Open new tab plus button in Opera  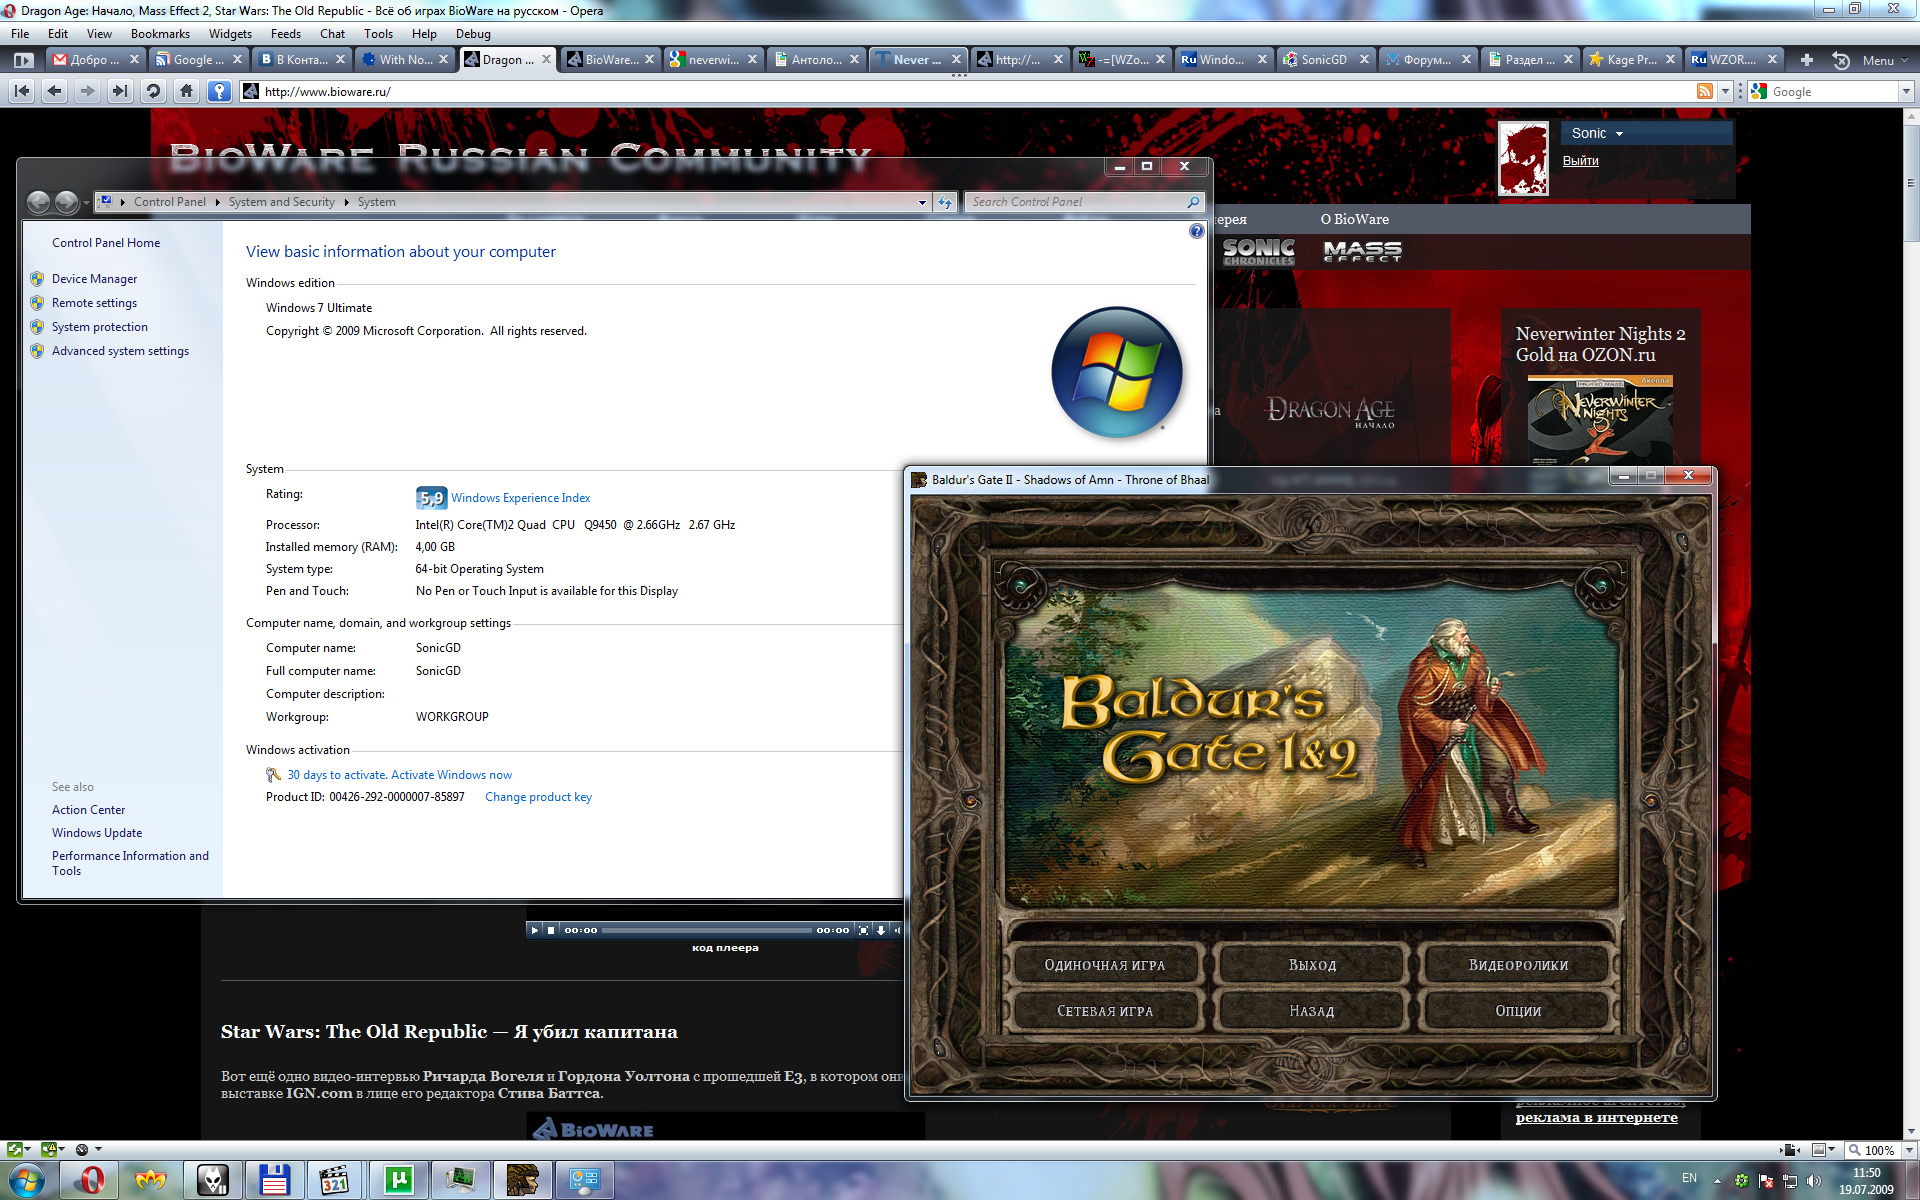[x=1806, y=60]
